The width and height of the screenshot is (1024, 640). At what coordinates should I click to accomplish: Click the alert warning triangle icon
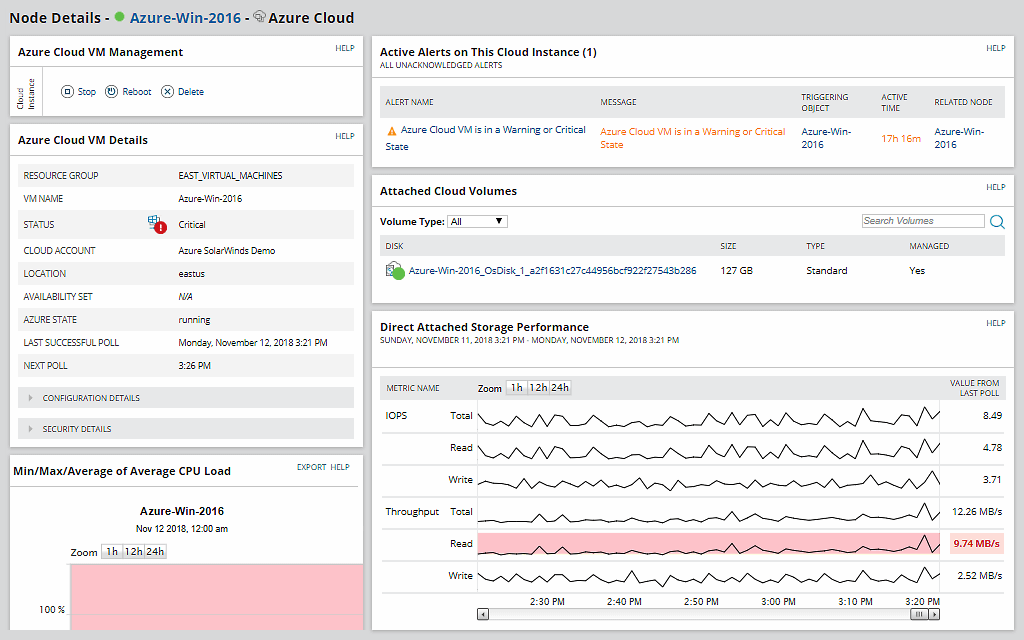point(391,130)
